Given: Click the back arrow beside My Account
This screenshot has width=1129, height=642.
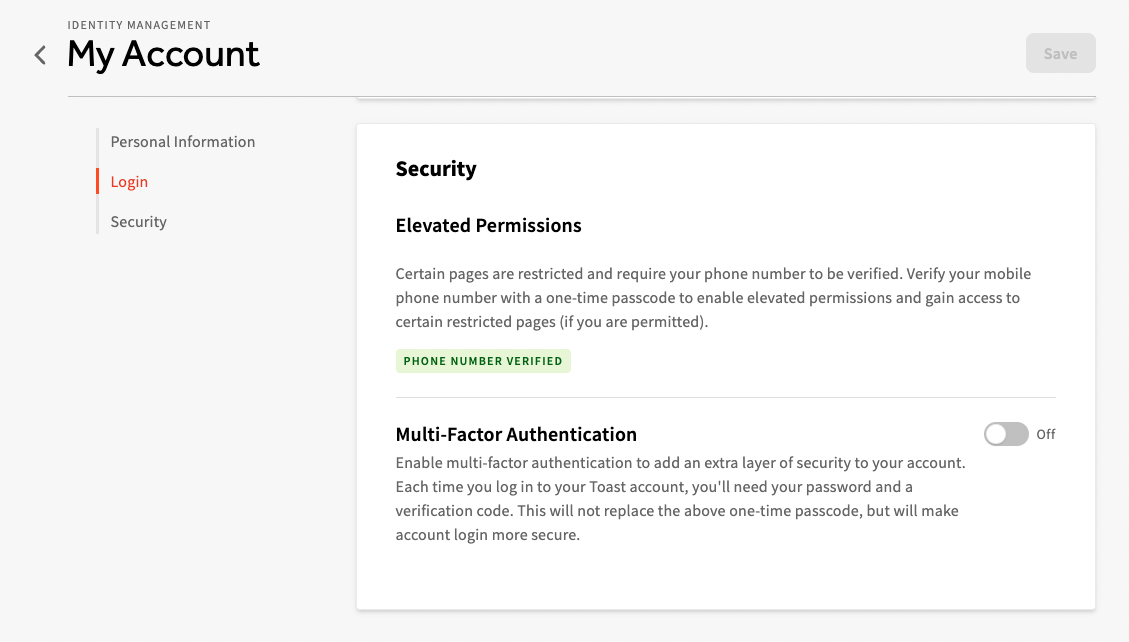Looking at the screenshot, I should tap(39, 55).
